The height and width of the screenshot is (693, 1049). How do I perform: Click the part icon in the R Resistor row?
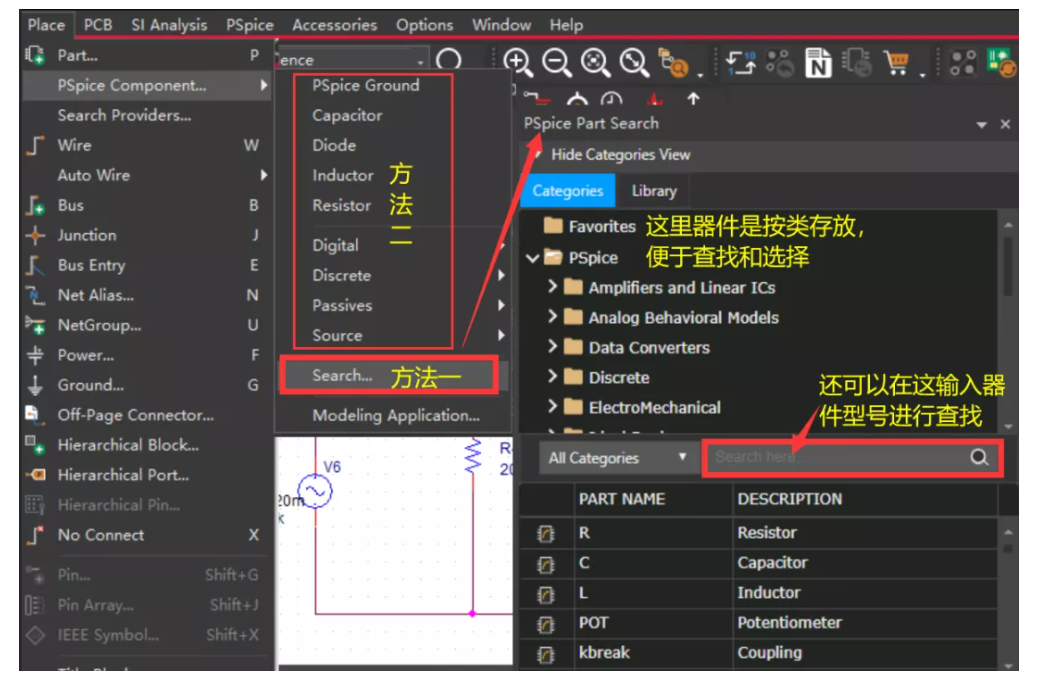pos(546,534)
